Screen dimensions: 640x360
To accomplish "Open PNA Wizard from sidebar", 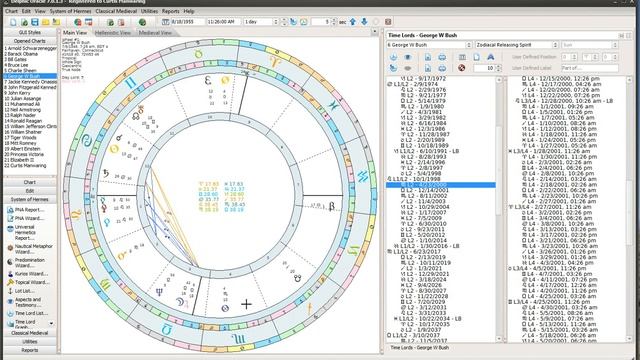I will [x=26, y=218].
